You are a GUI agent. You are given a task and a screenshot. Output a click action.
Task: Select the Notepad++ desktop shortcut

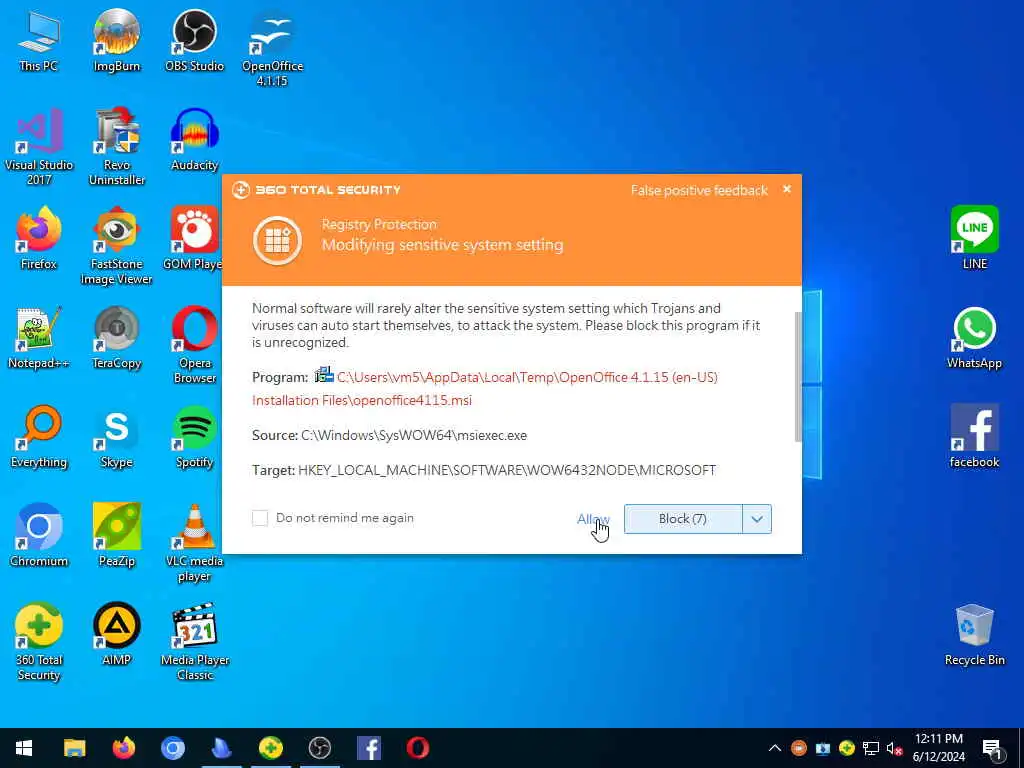coord(39,338)
